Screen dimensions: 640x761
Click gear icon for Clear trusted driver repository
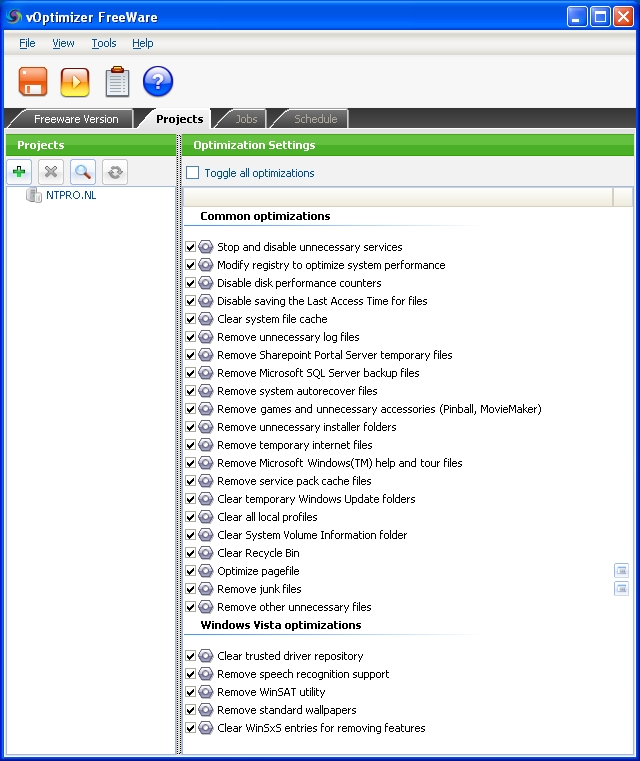pos(206,656)
